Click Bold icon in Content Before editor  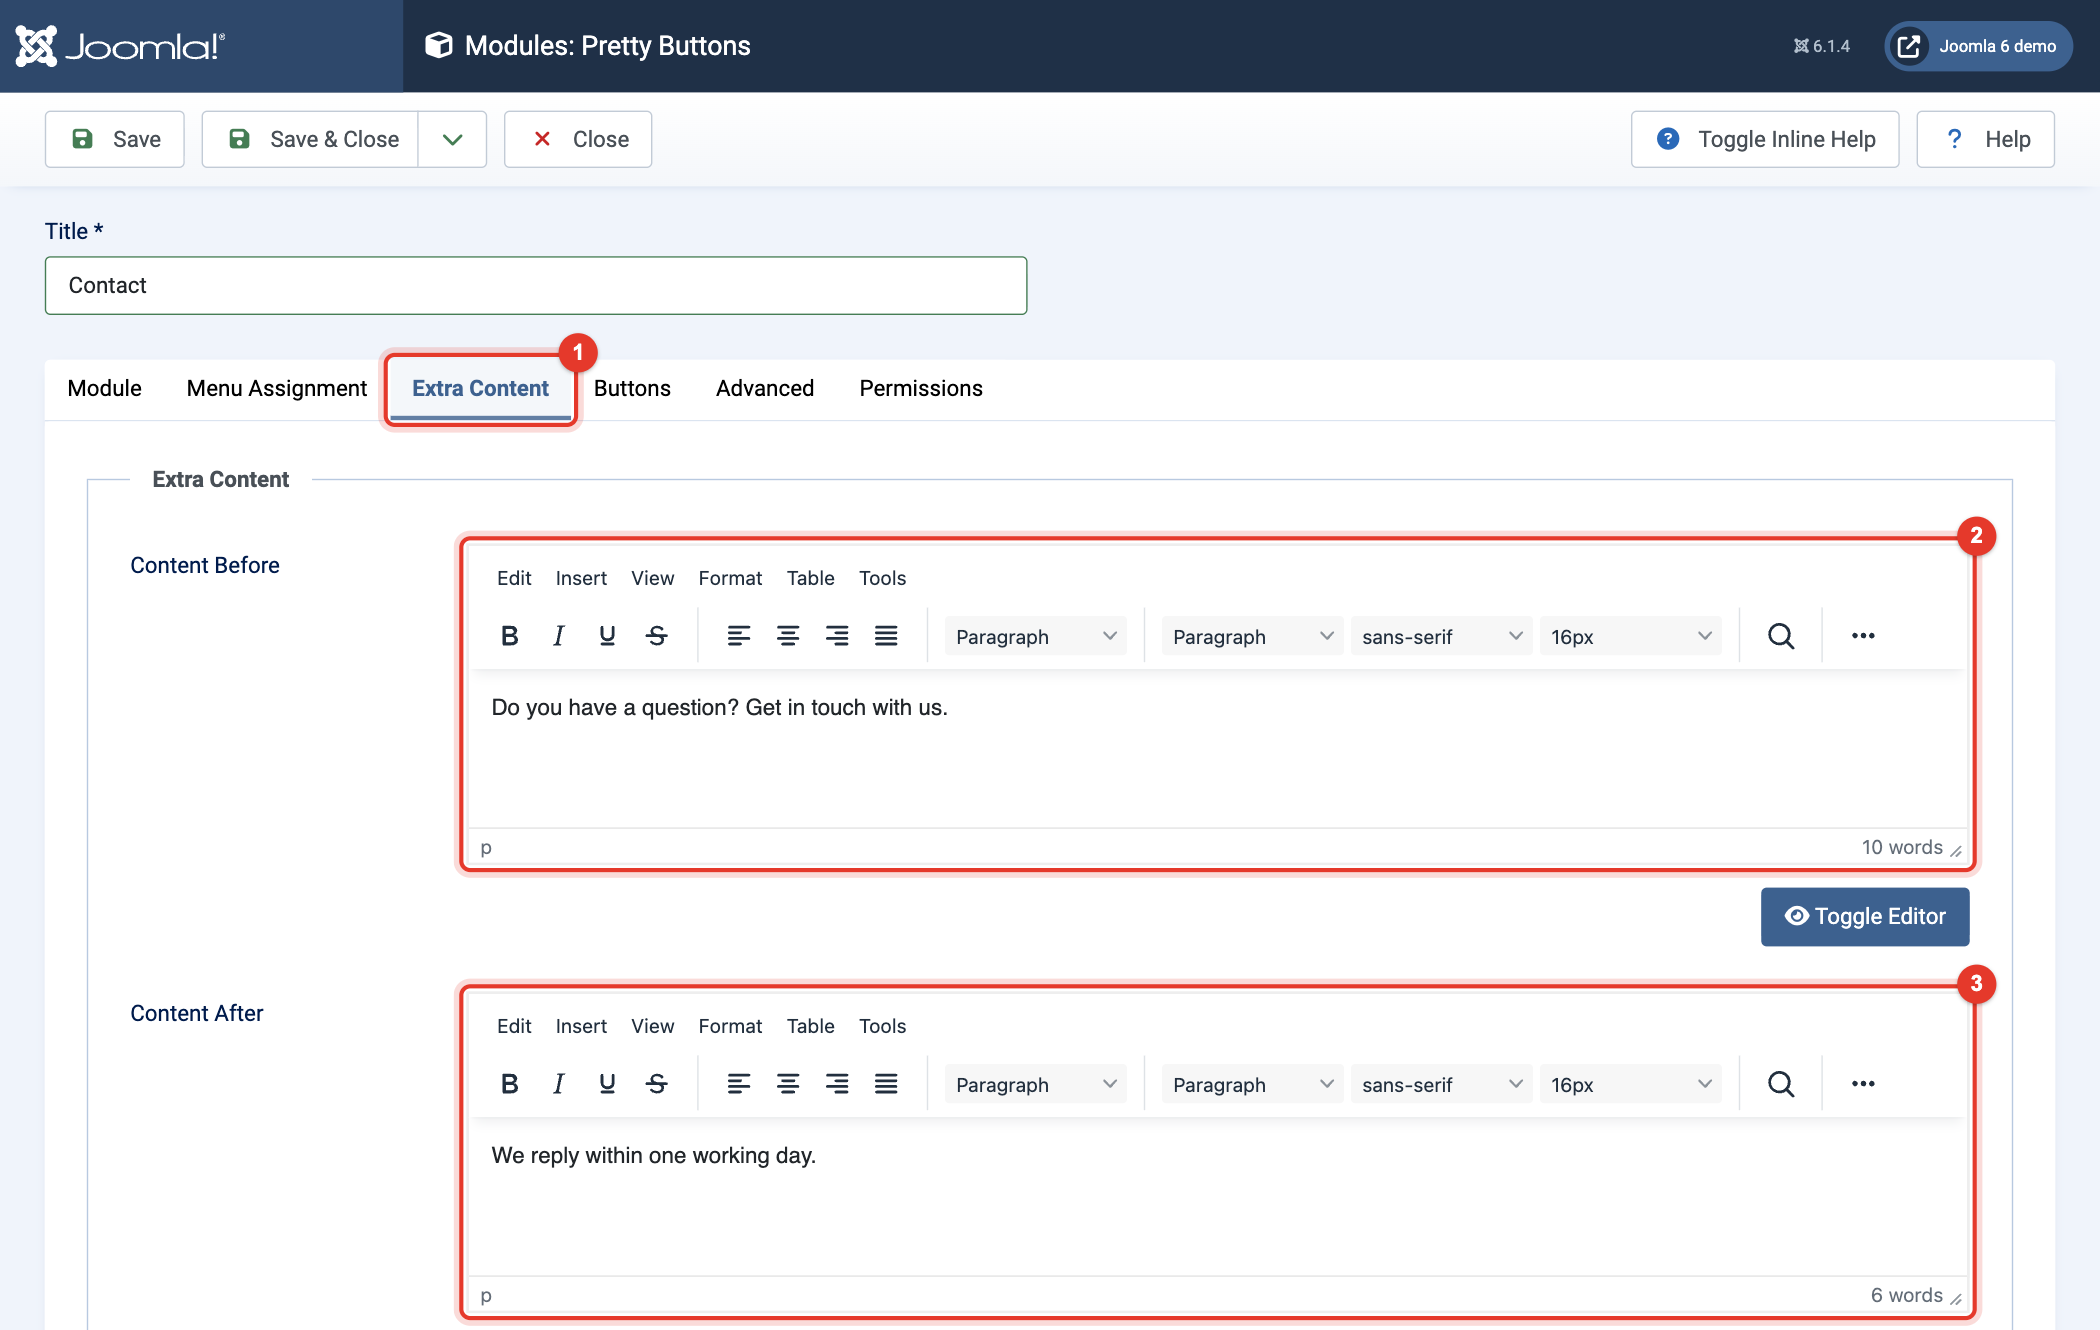509,636
